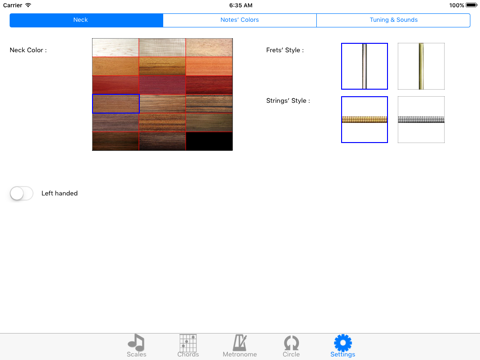Select the silver frets style
This screenshot has height=360, width=480.
pyautogui.click(x=364, y=66)
